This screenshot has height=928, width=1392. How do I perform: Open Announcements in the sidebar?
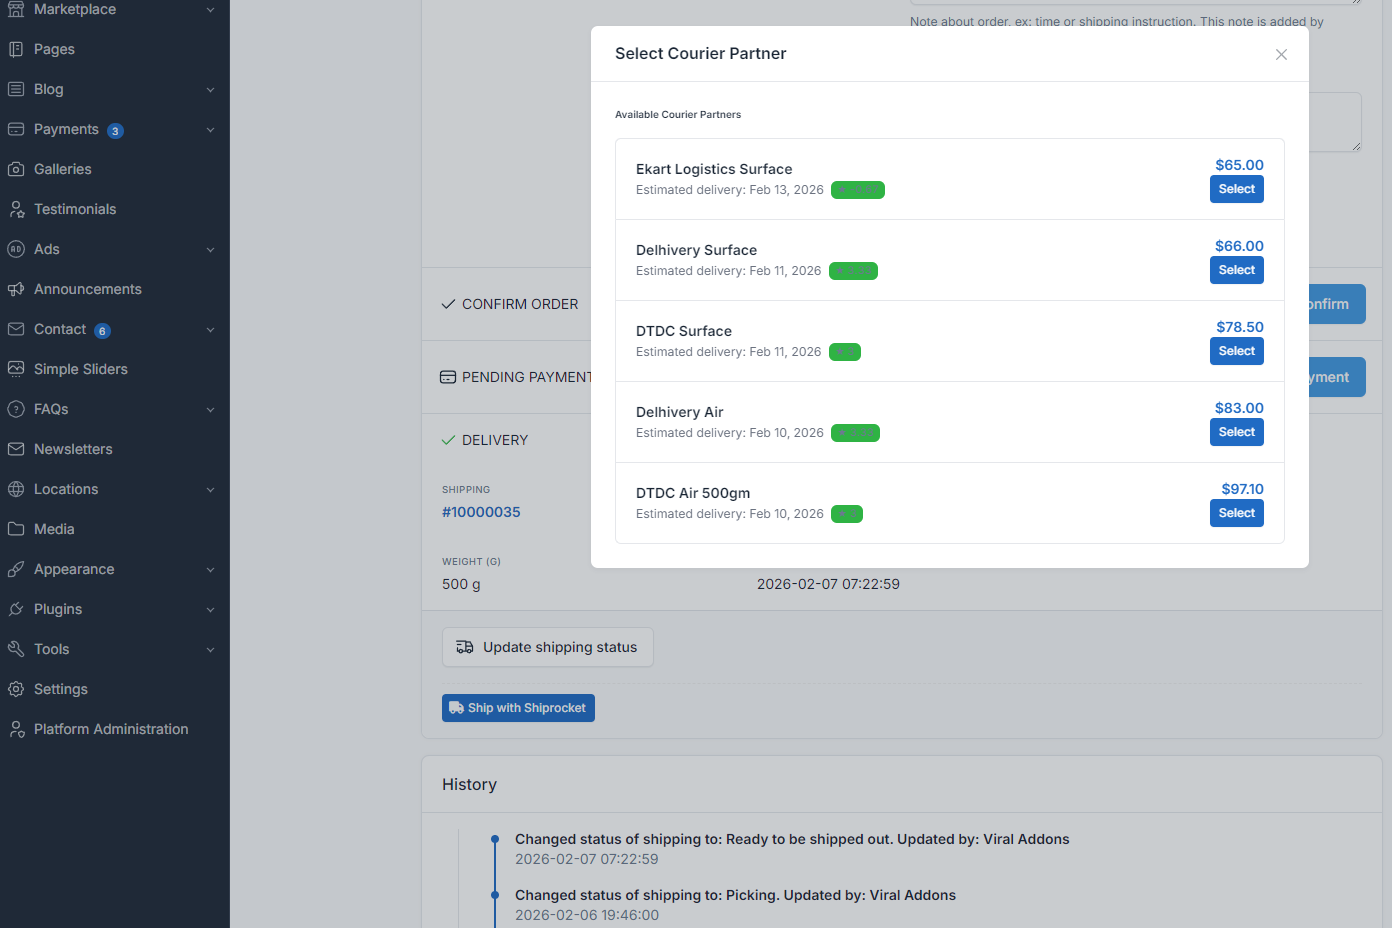(x=88, y=289)
